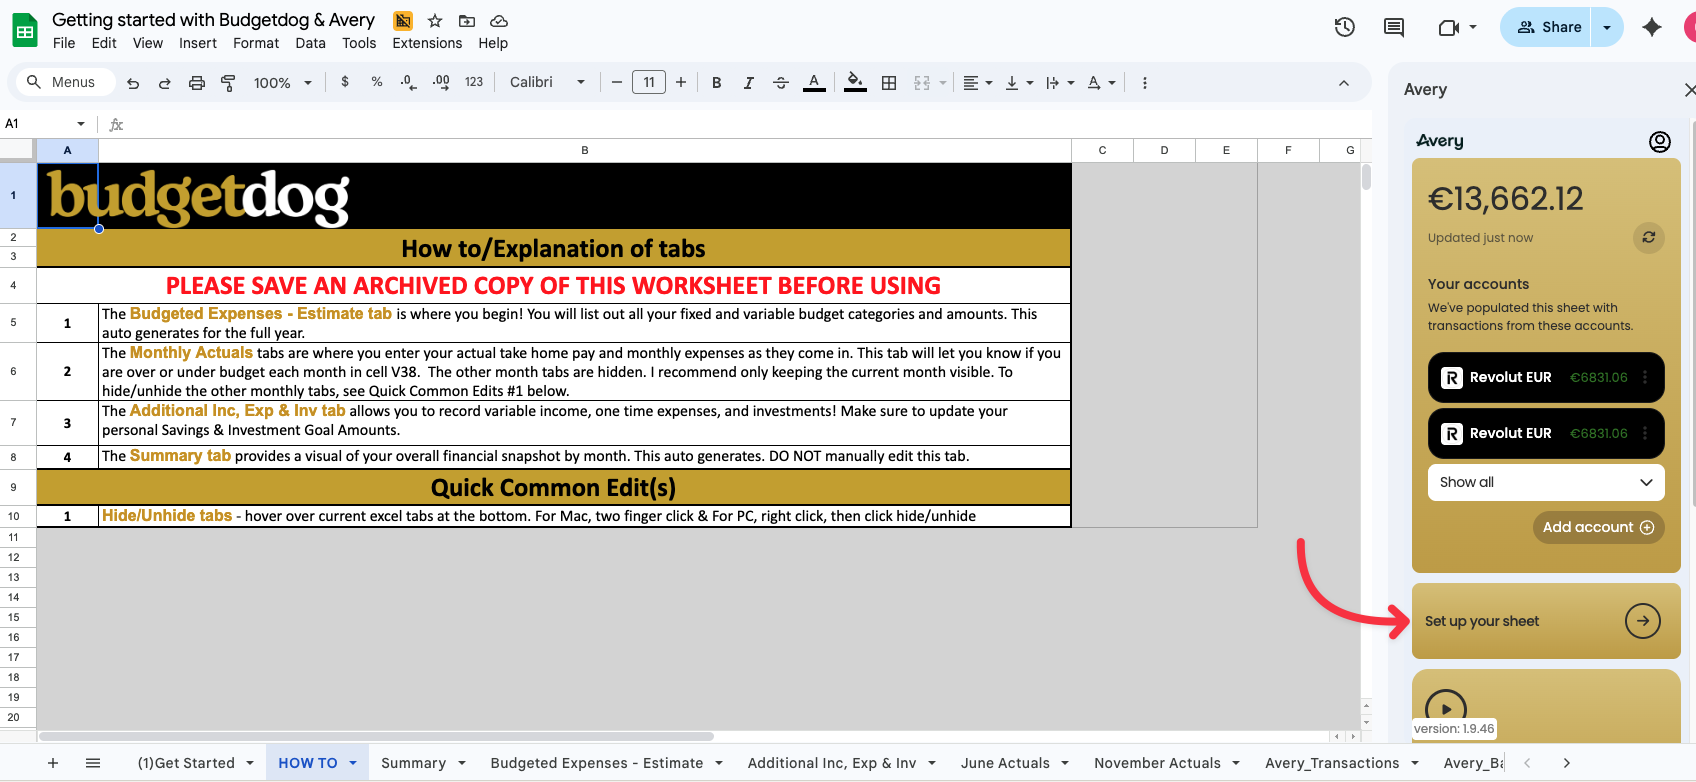The height and width of the screenshot is (782, 1696).
Task: Expand the Show all accounts dropdown
Action: 1545,482
